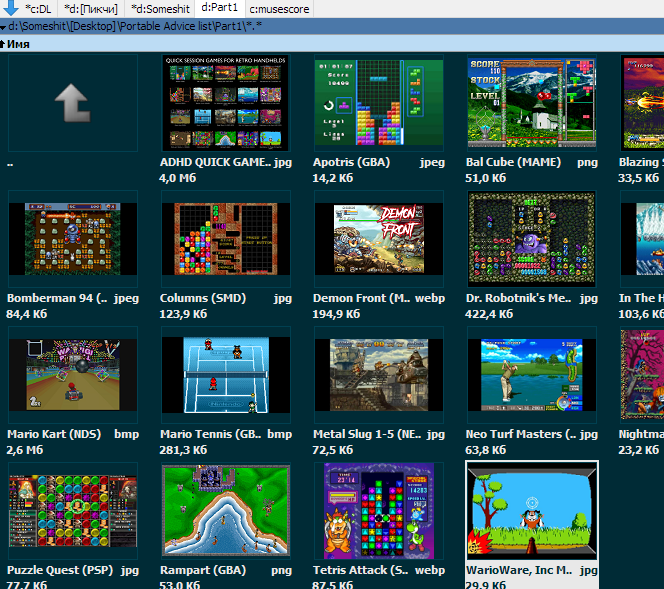The width and height of the screenshot is (664, 589).
Task: Click the '123,9 Кб' file size
Action: (x=183, y=314)
